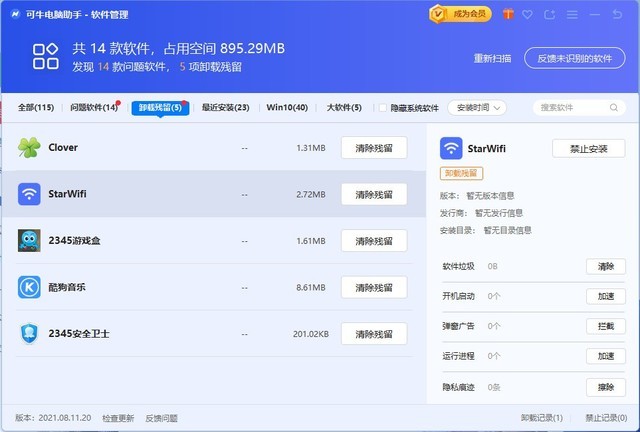Click the 反馈问题 link

coord(161,418)
